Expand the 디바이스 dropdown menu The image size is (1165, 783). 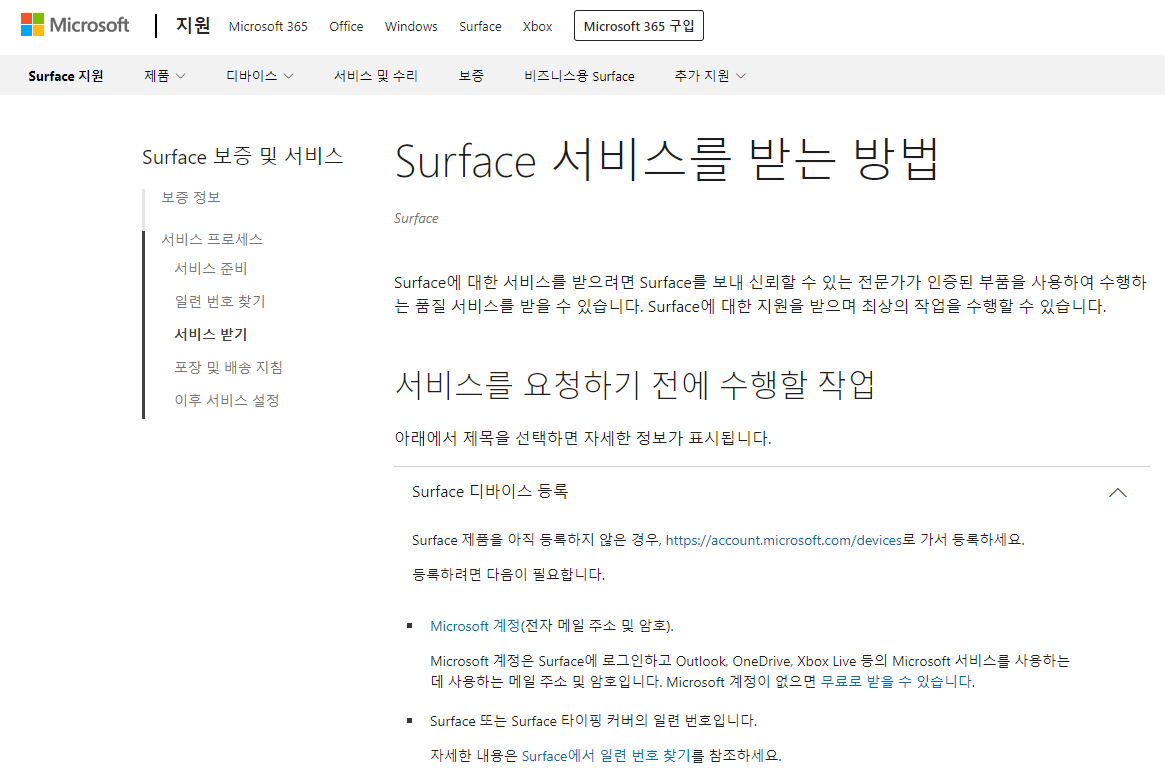point(260,76)
